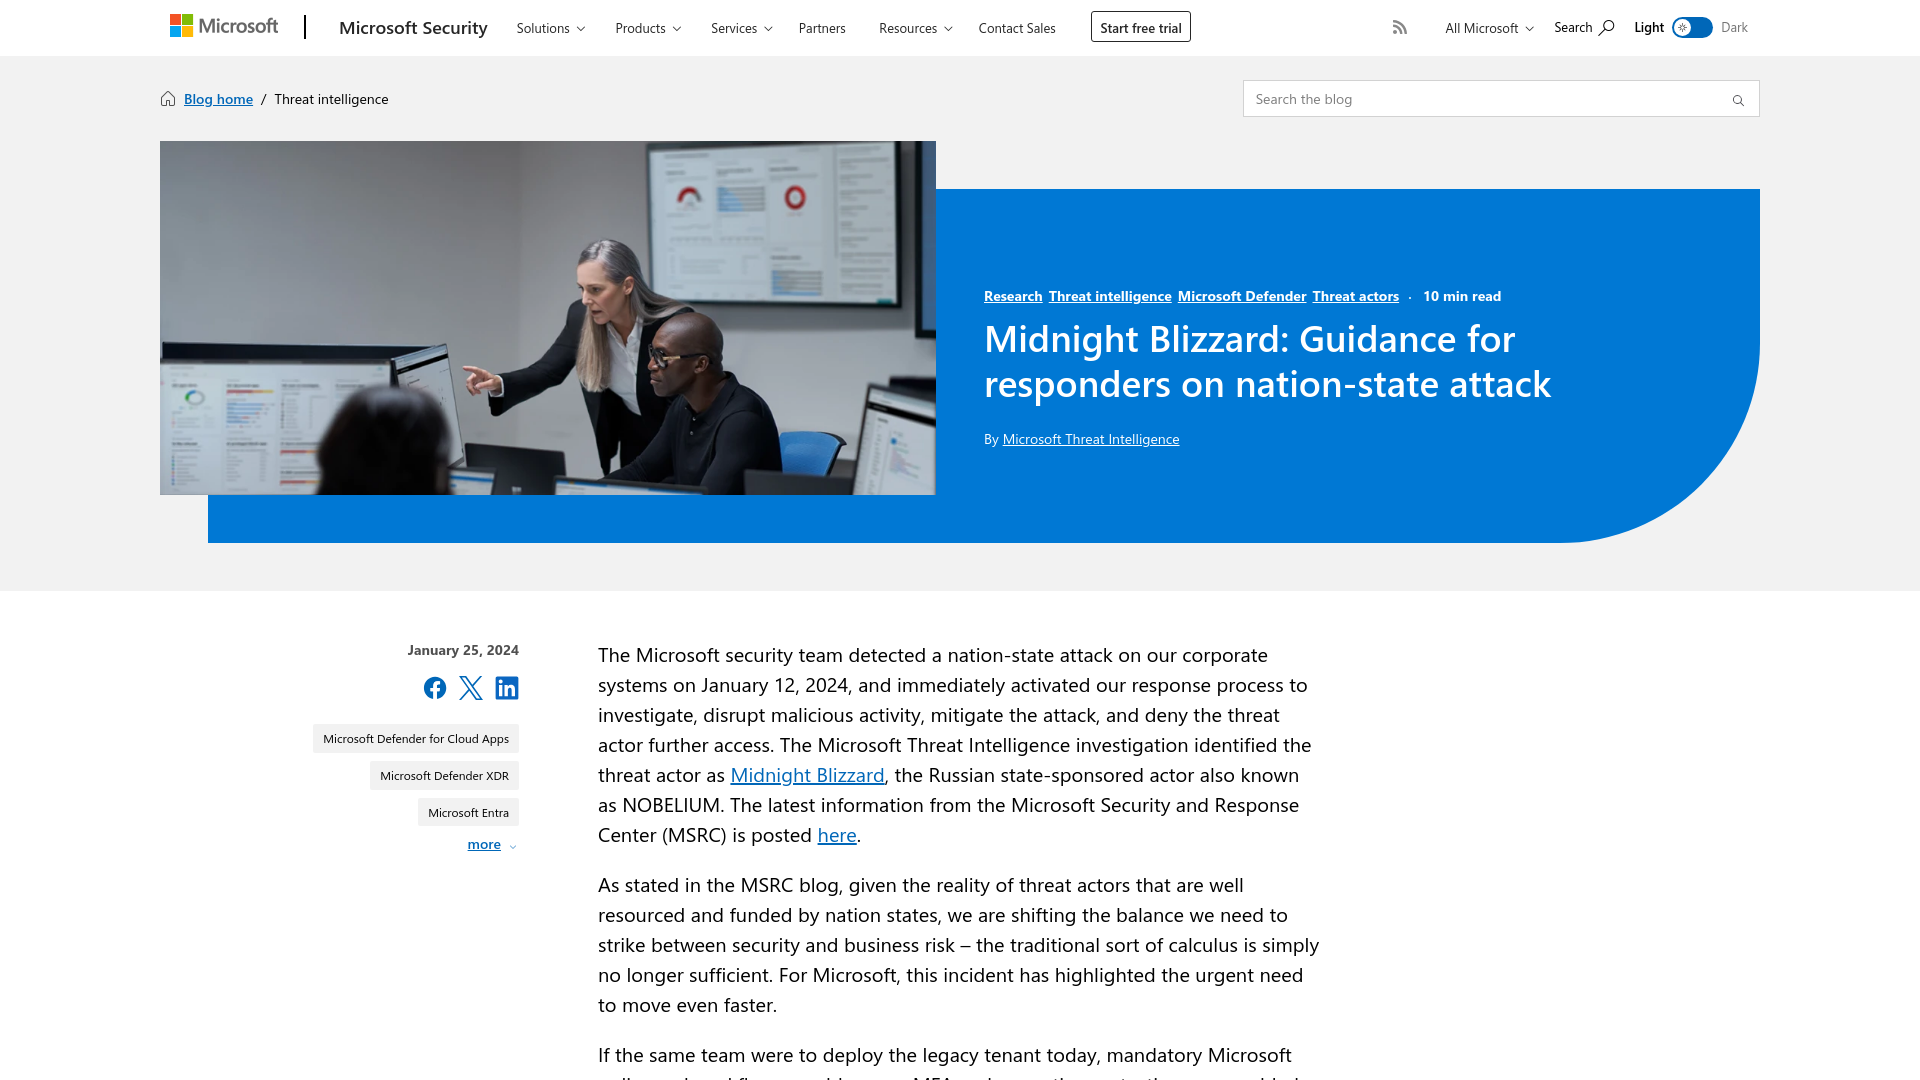Open the RSS feed icon
The width and height of the screenshot is (1920, 1080).
click(x=1399, y=26)
